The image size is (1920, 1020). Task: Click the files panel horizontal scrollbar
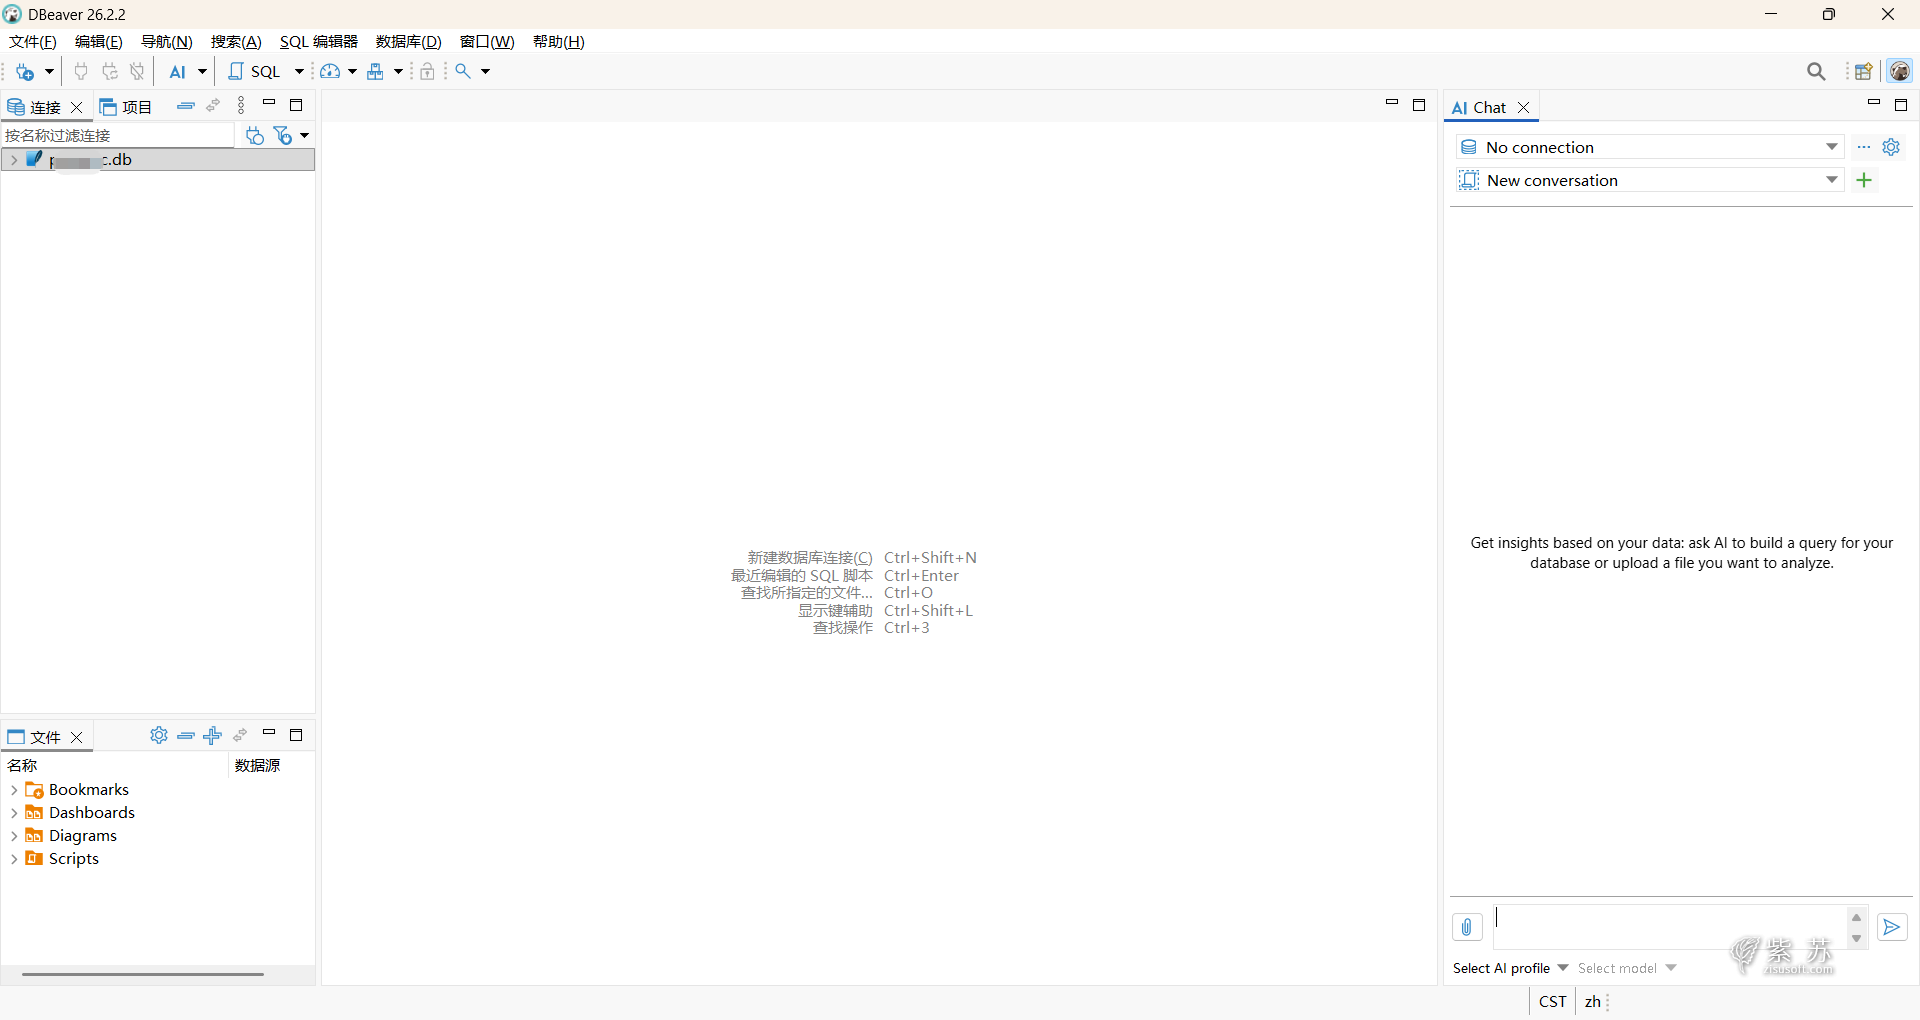point(143,974)
